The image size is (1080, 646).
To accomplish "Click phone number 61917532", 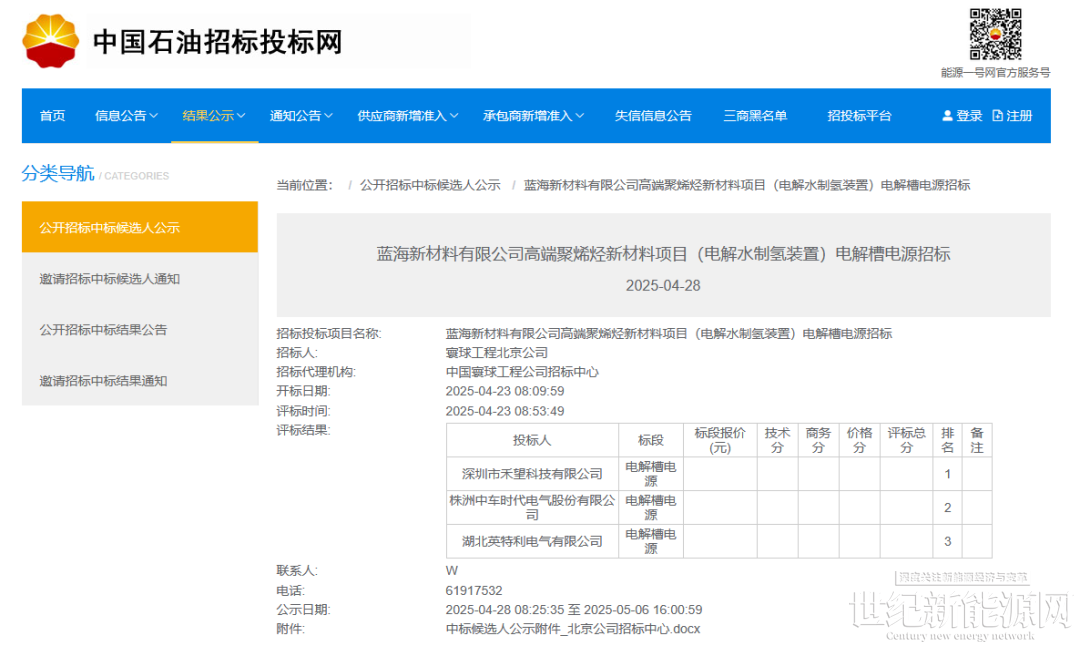I will click(474, 590).
